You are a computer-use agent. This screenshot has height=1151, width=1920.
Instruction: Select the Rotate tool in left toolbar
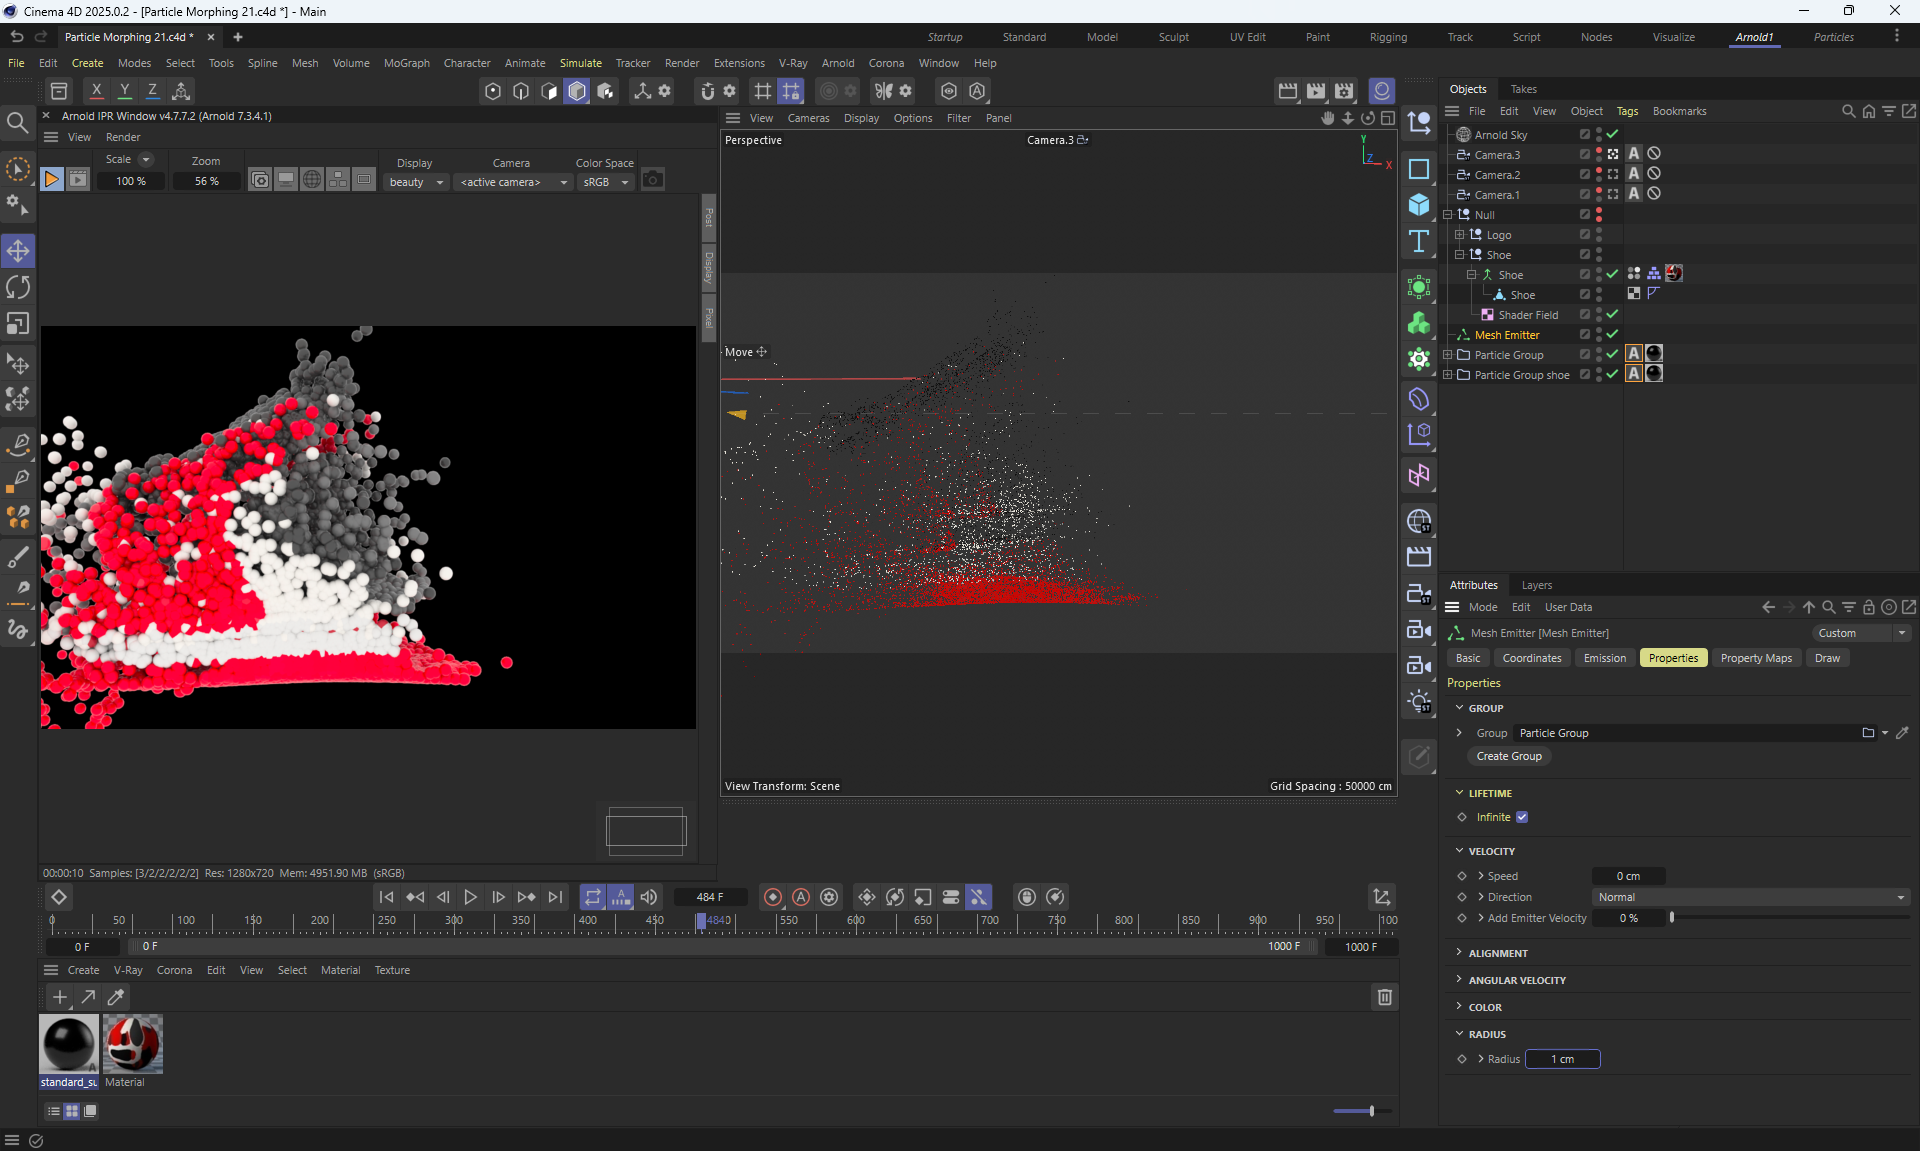click(18, 288)
